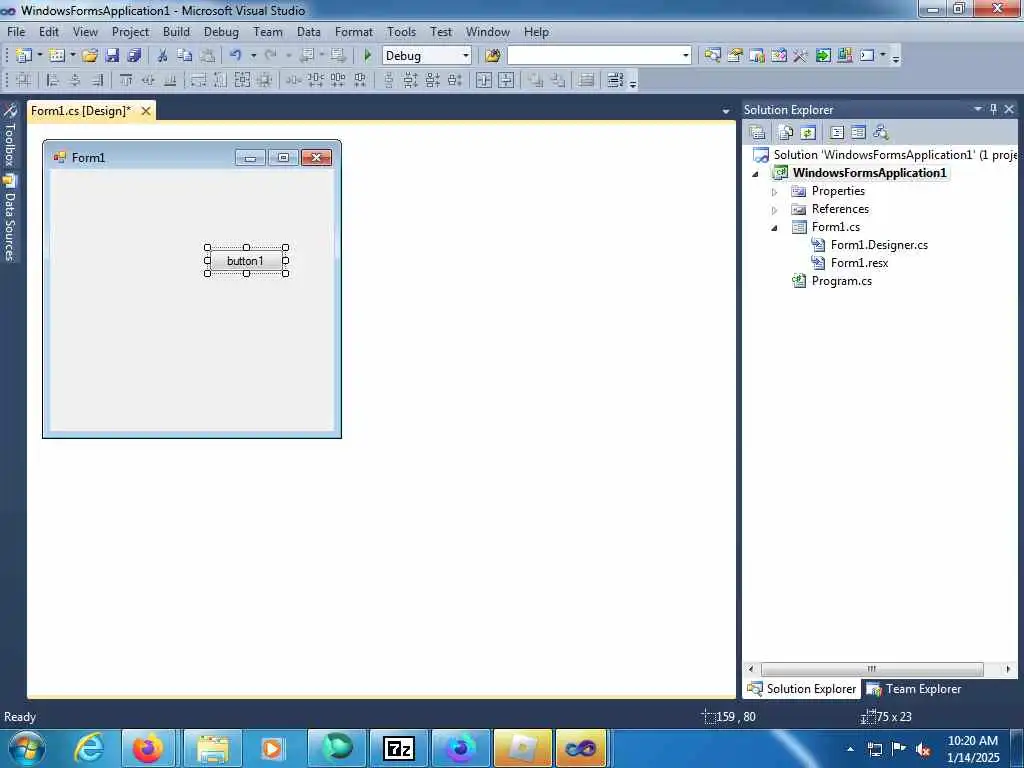Click View Class Diagram in Solution Explorer toolbar
This screenshot has width=1024, height=768.
point(881,133)
